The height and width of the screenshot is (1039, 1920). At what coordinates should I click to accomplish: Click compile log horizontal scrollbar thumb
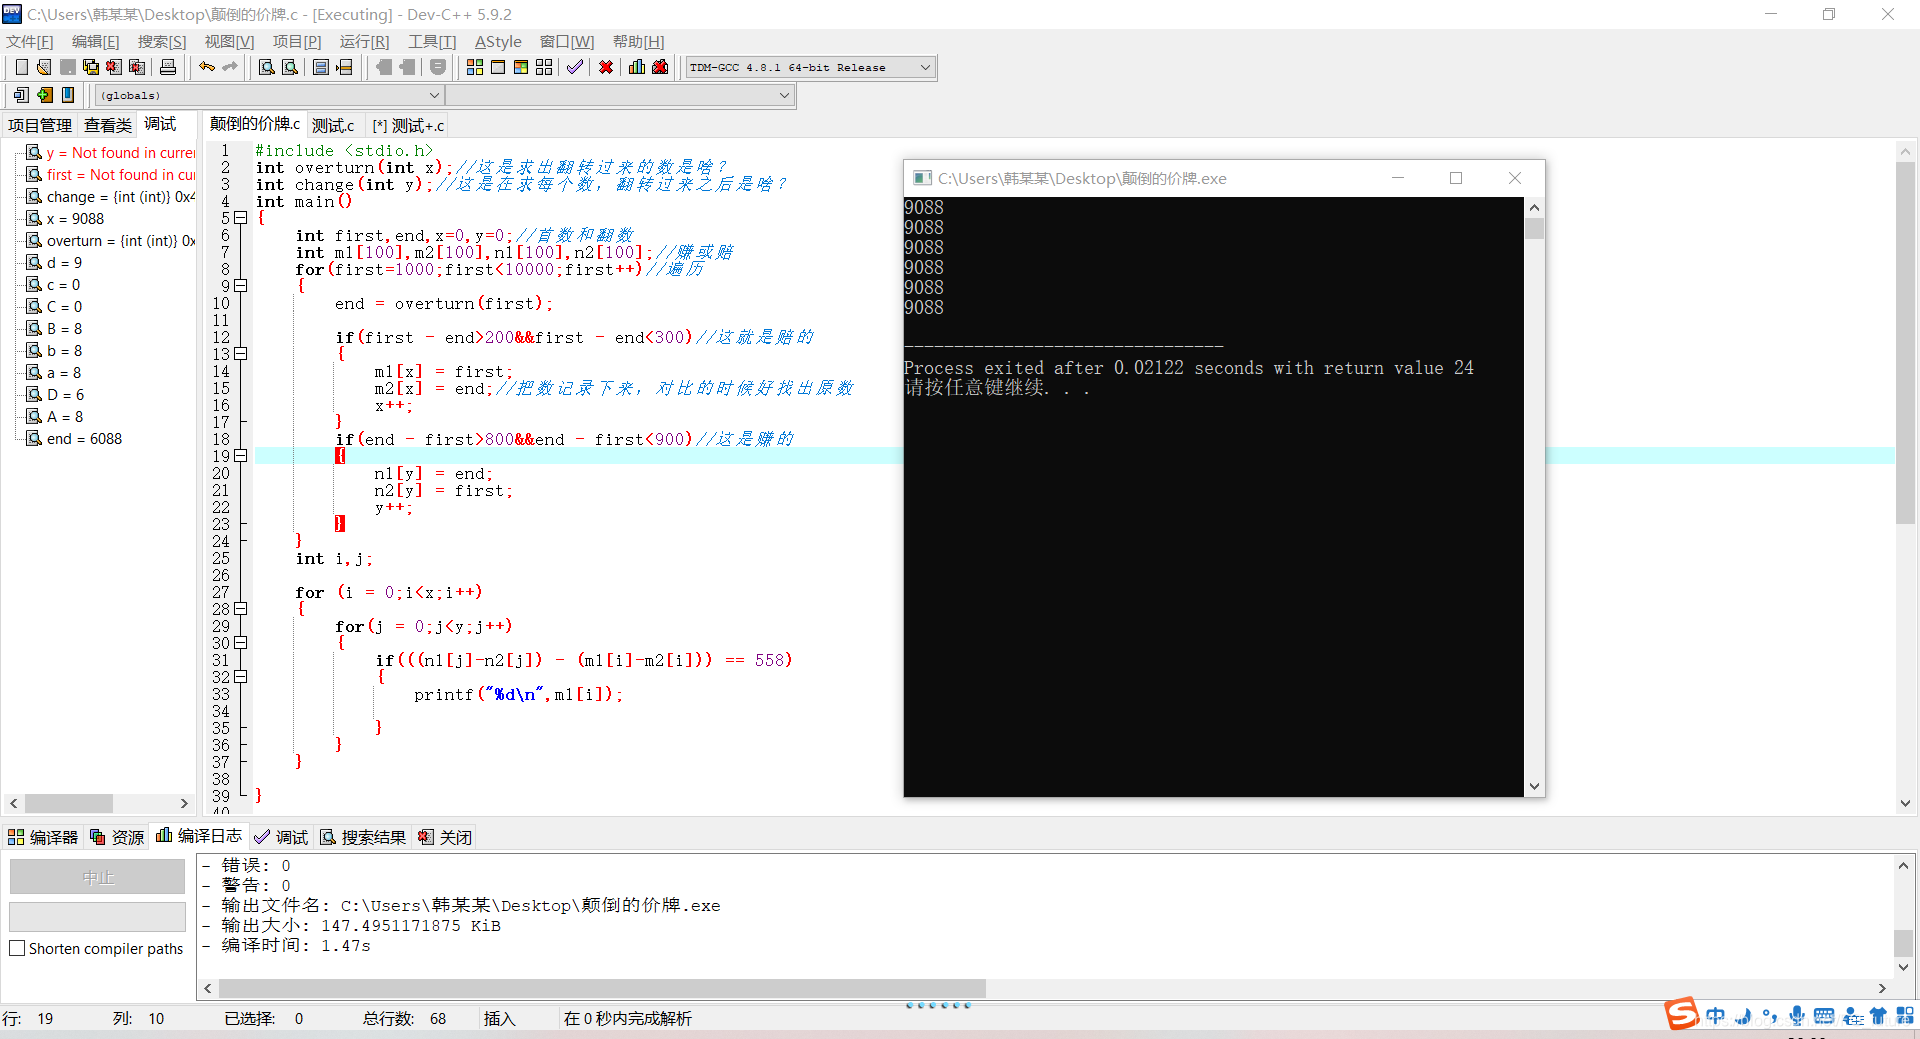click(602, 988)
